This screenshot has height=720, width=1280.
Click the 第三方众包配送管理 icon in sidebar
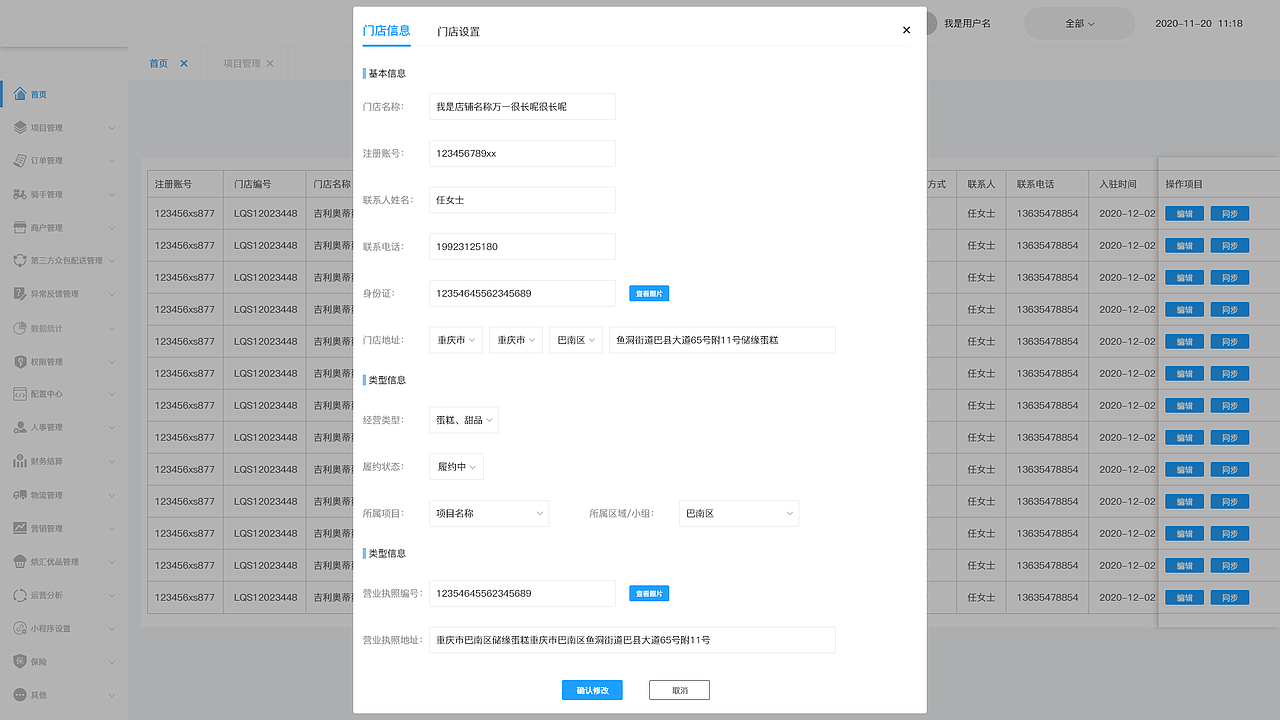20,261
